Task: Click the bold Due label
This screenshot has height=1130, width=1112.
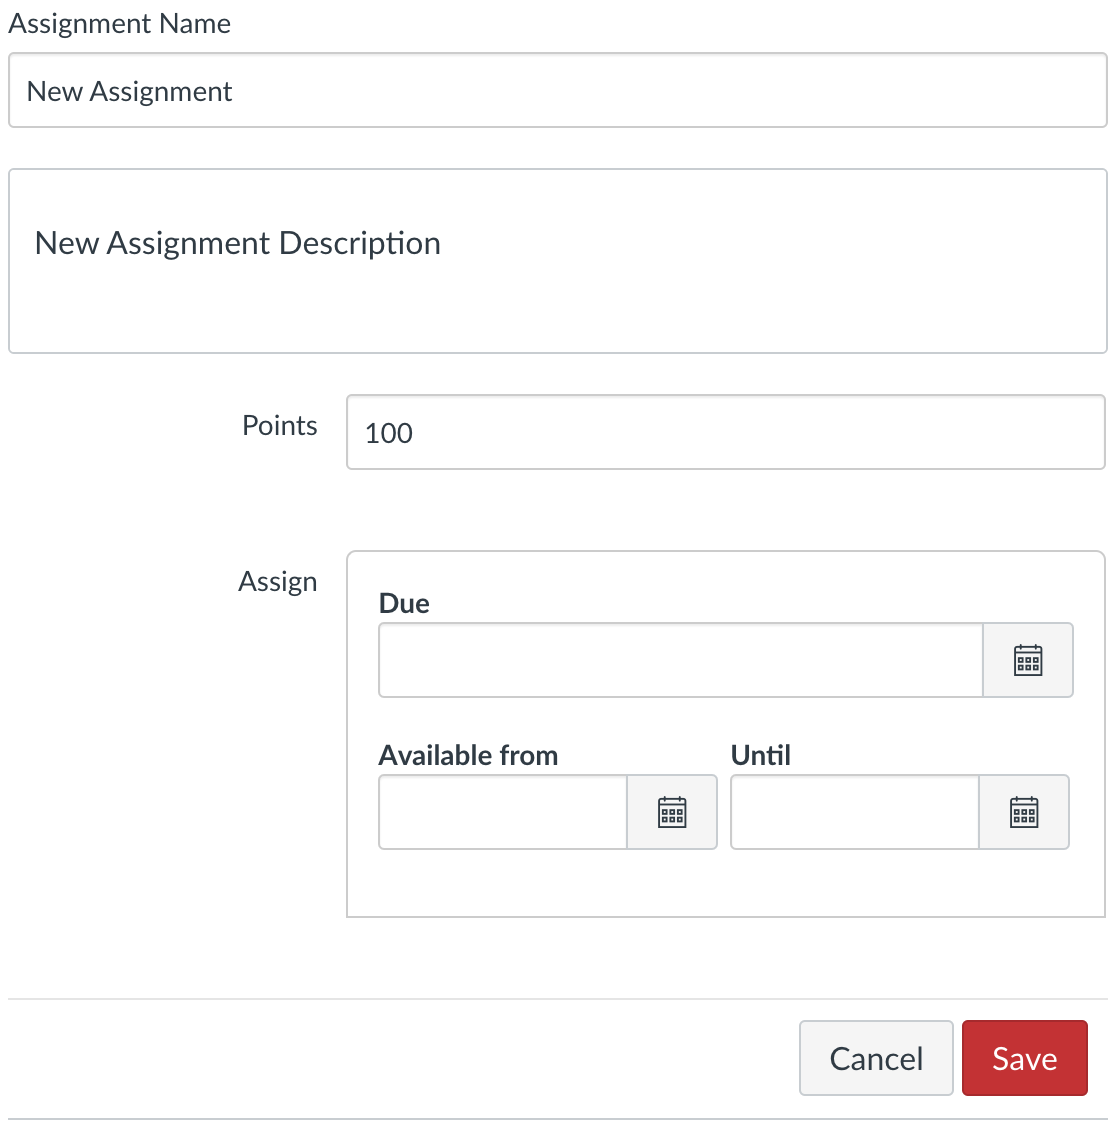Action: [404, 603]
